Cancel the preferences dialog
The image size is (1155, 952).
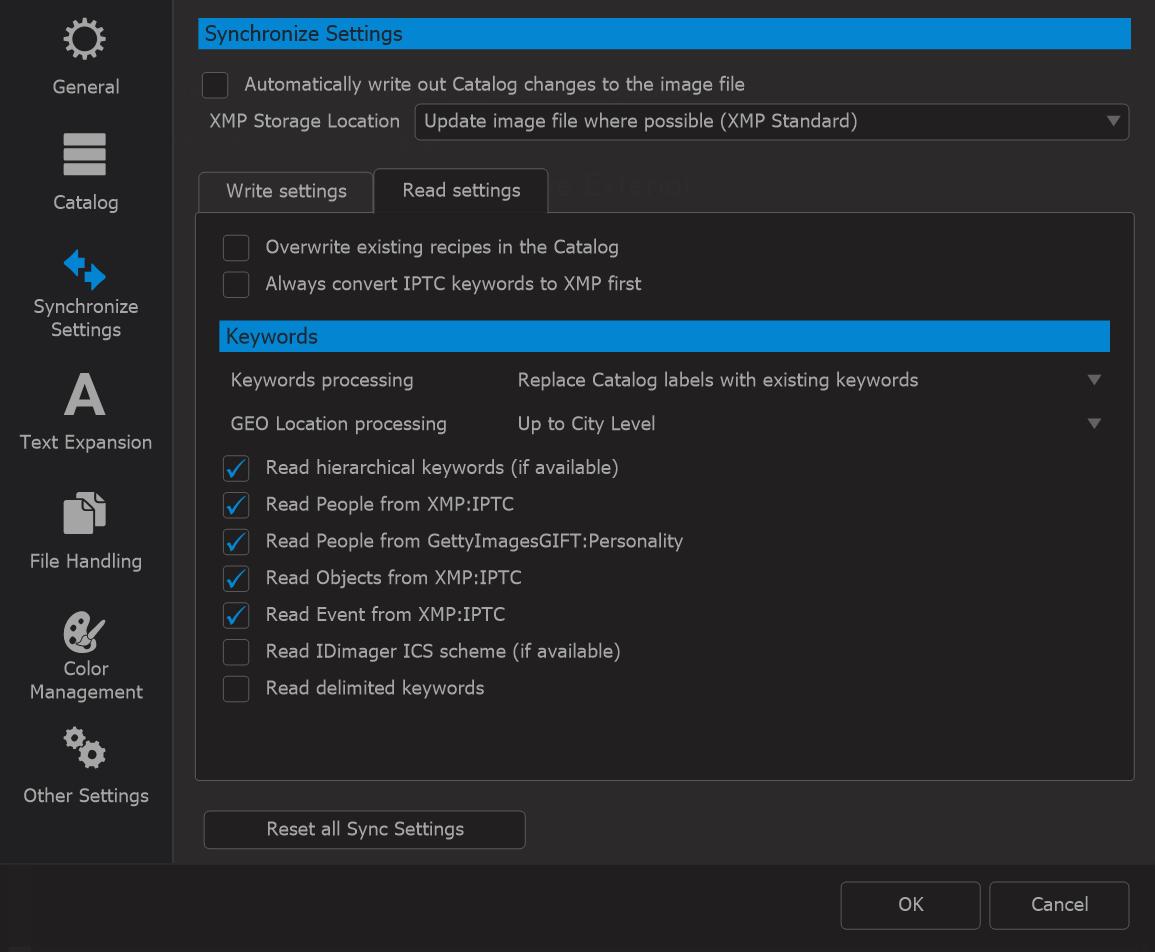click(x=1059, y=905)
